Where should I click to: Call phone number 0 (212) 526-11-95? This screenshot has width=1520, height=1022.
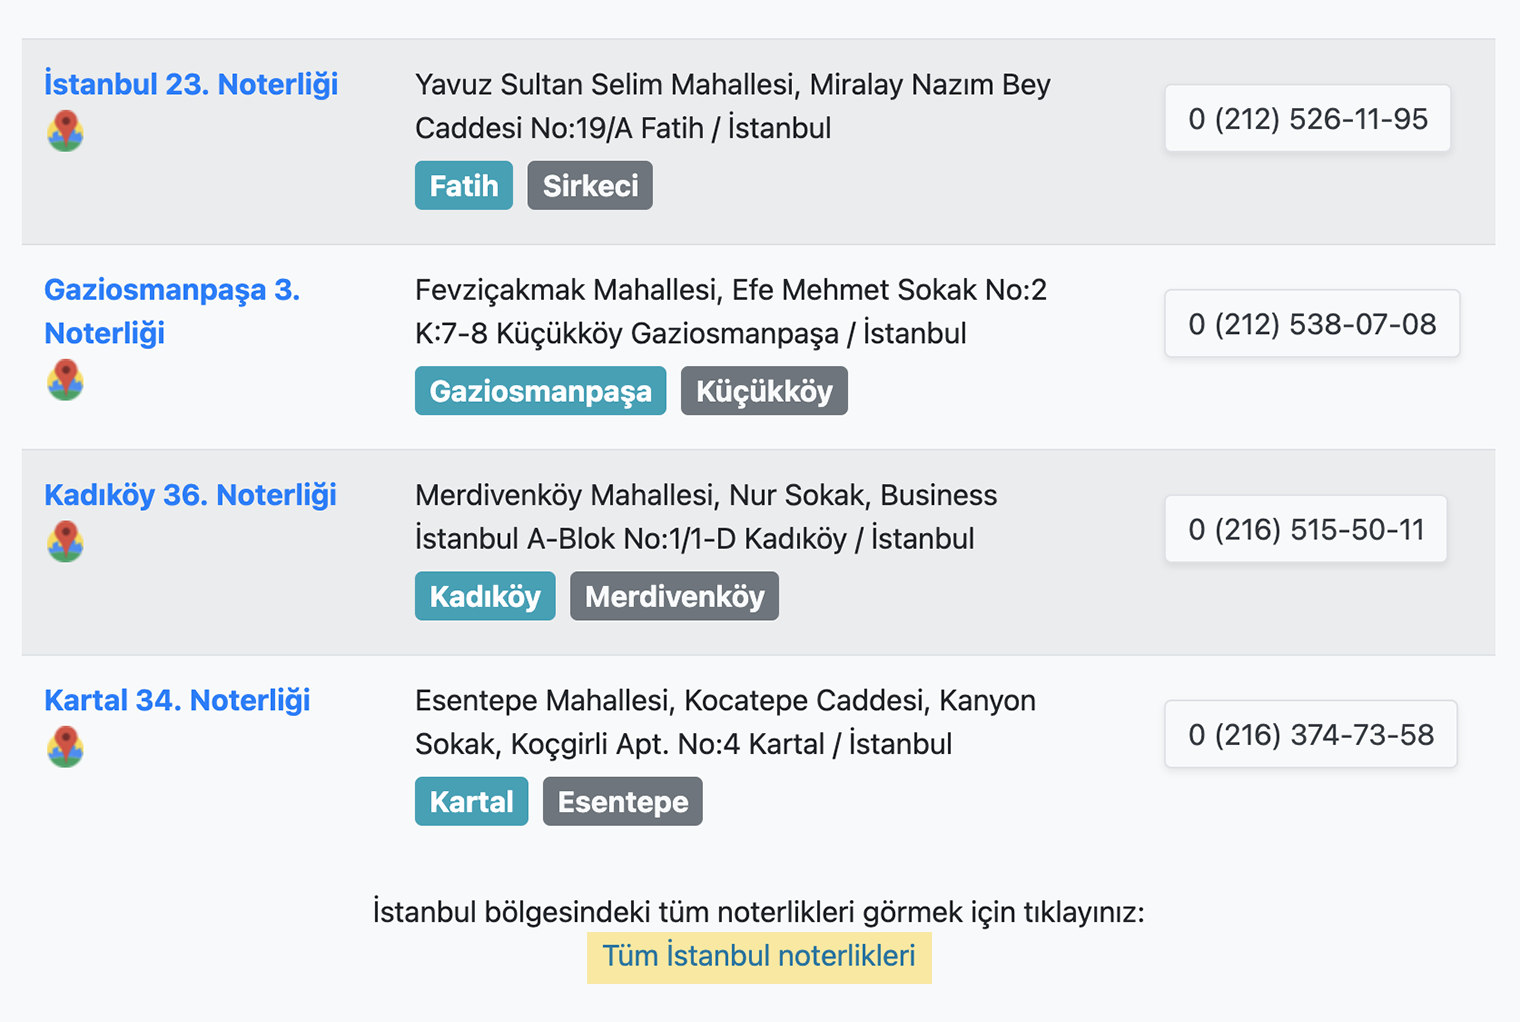(x=1308, y=118)
